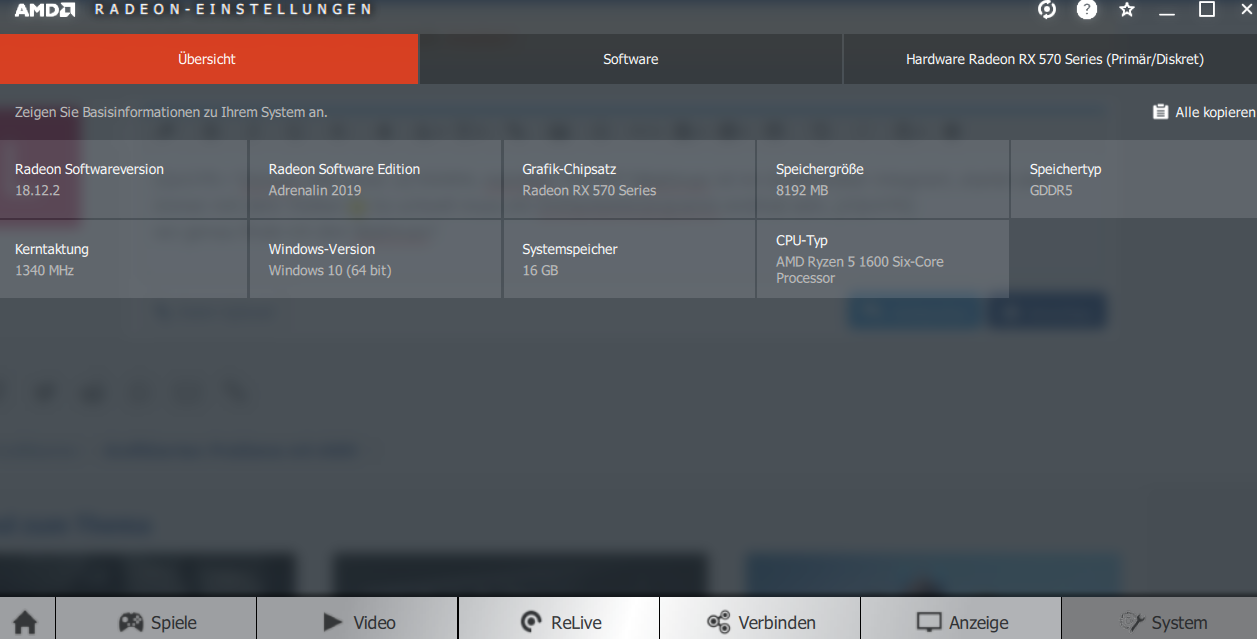Click the update notification icon in title bar
The image size is (1257, 639).
(x=1047, y=10)
